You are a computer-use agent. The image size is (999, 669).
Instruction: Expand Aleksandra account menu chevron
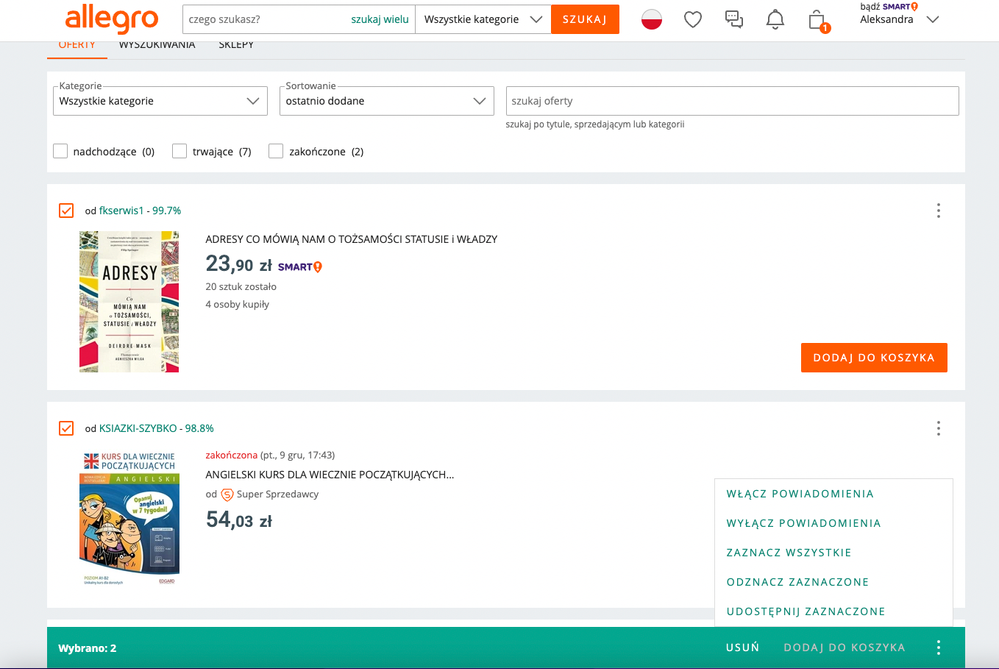click(x=933, y=19)
